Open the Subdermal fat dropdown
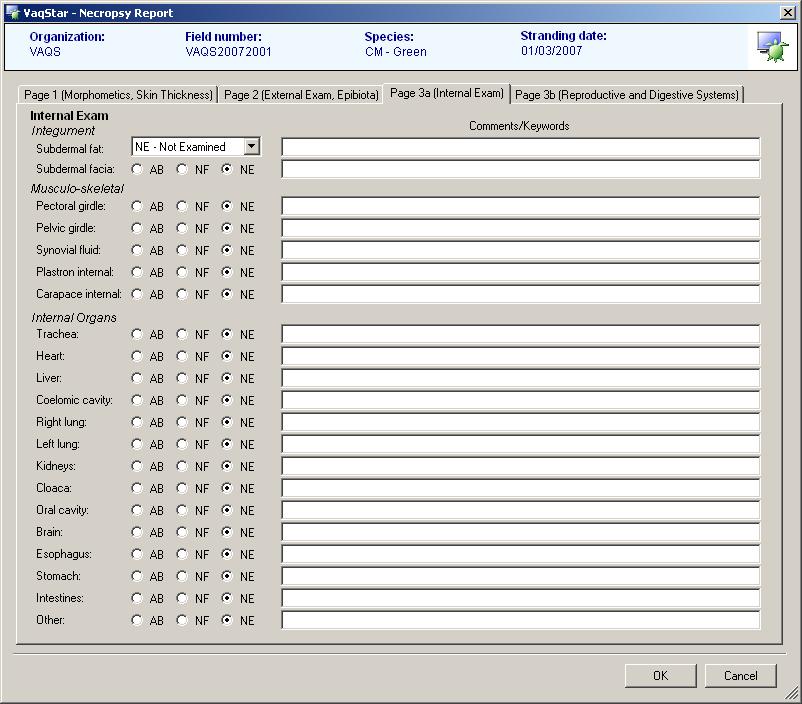Viewport: 802px width, 704px height. 251,147
